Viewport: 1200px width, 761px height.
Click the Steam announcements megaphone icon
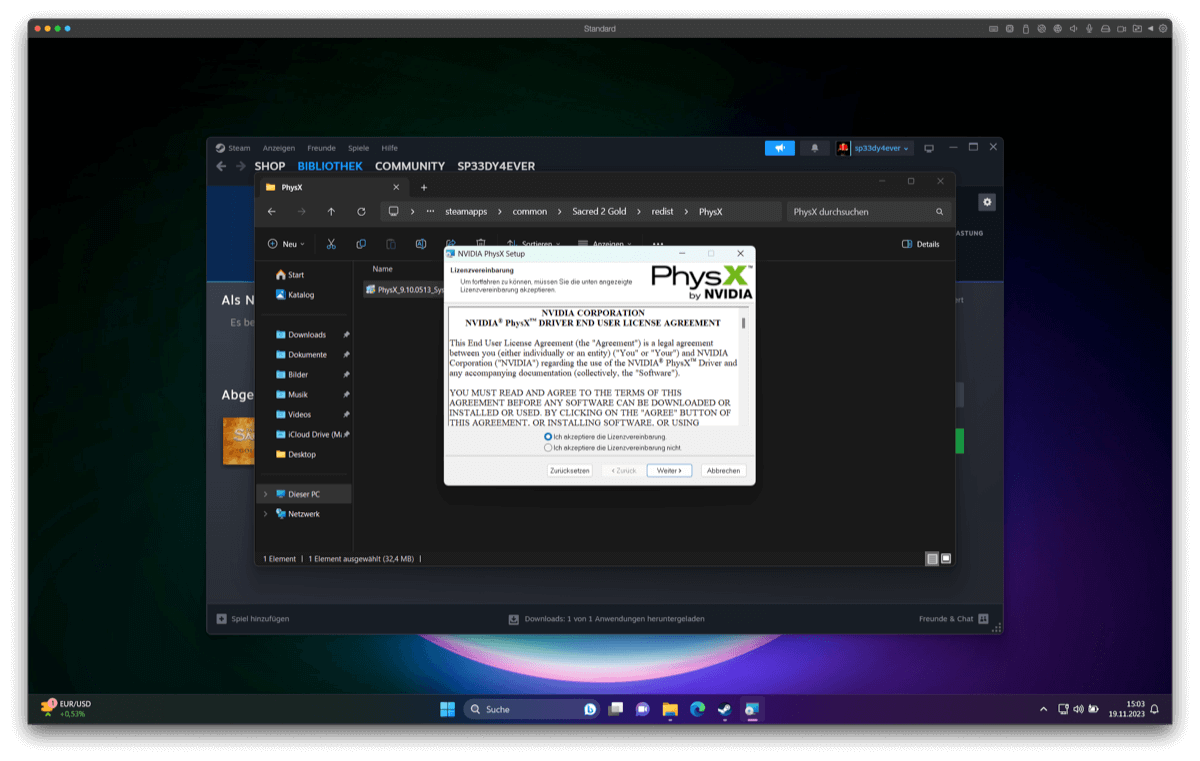coord(779,148)
